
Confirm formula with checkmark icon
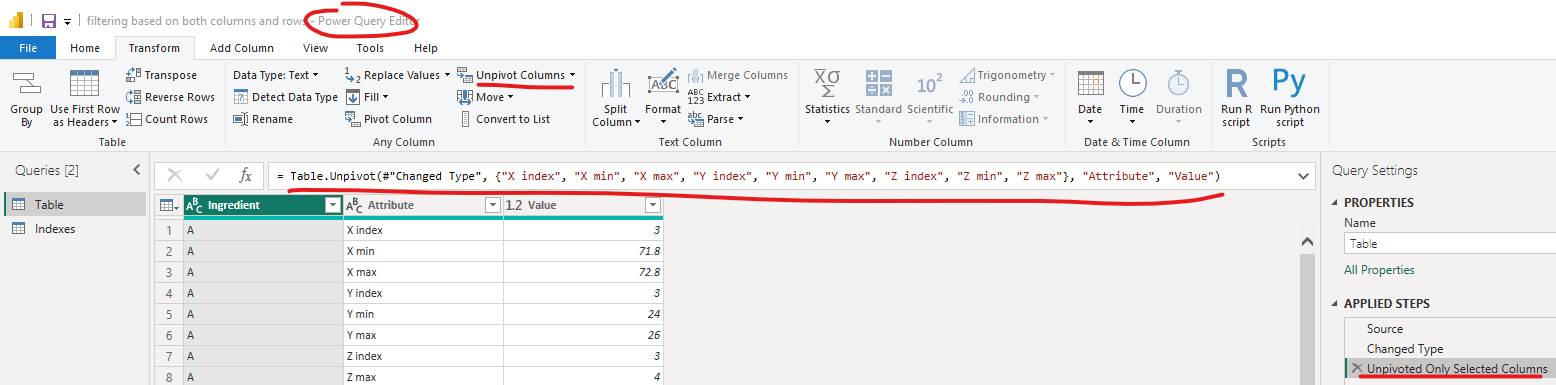click(x=211, y=175)
